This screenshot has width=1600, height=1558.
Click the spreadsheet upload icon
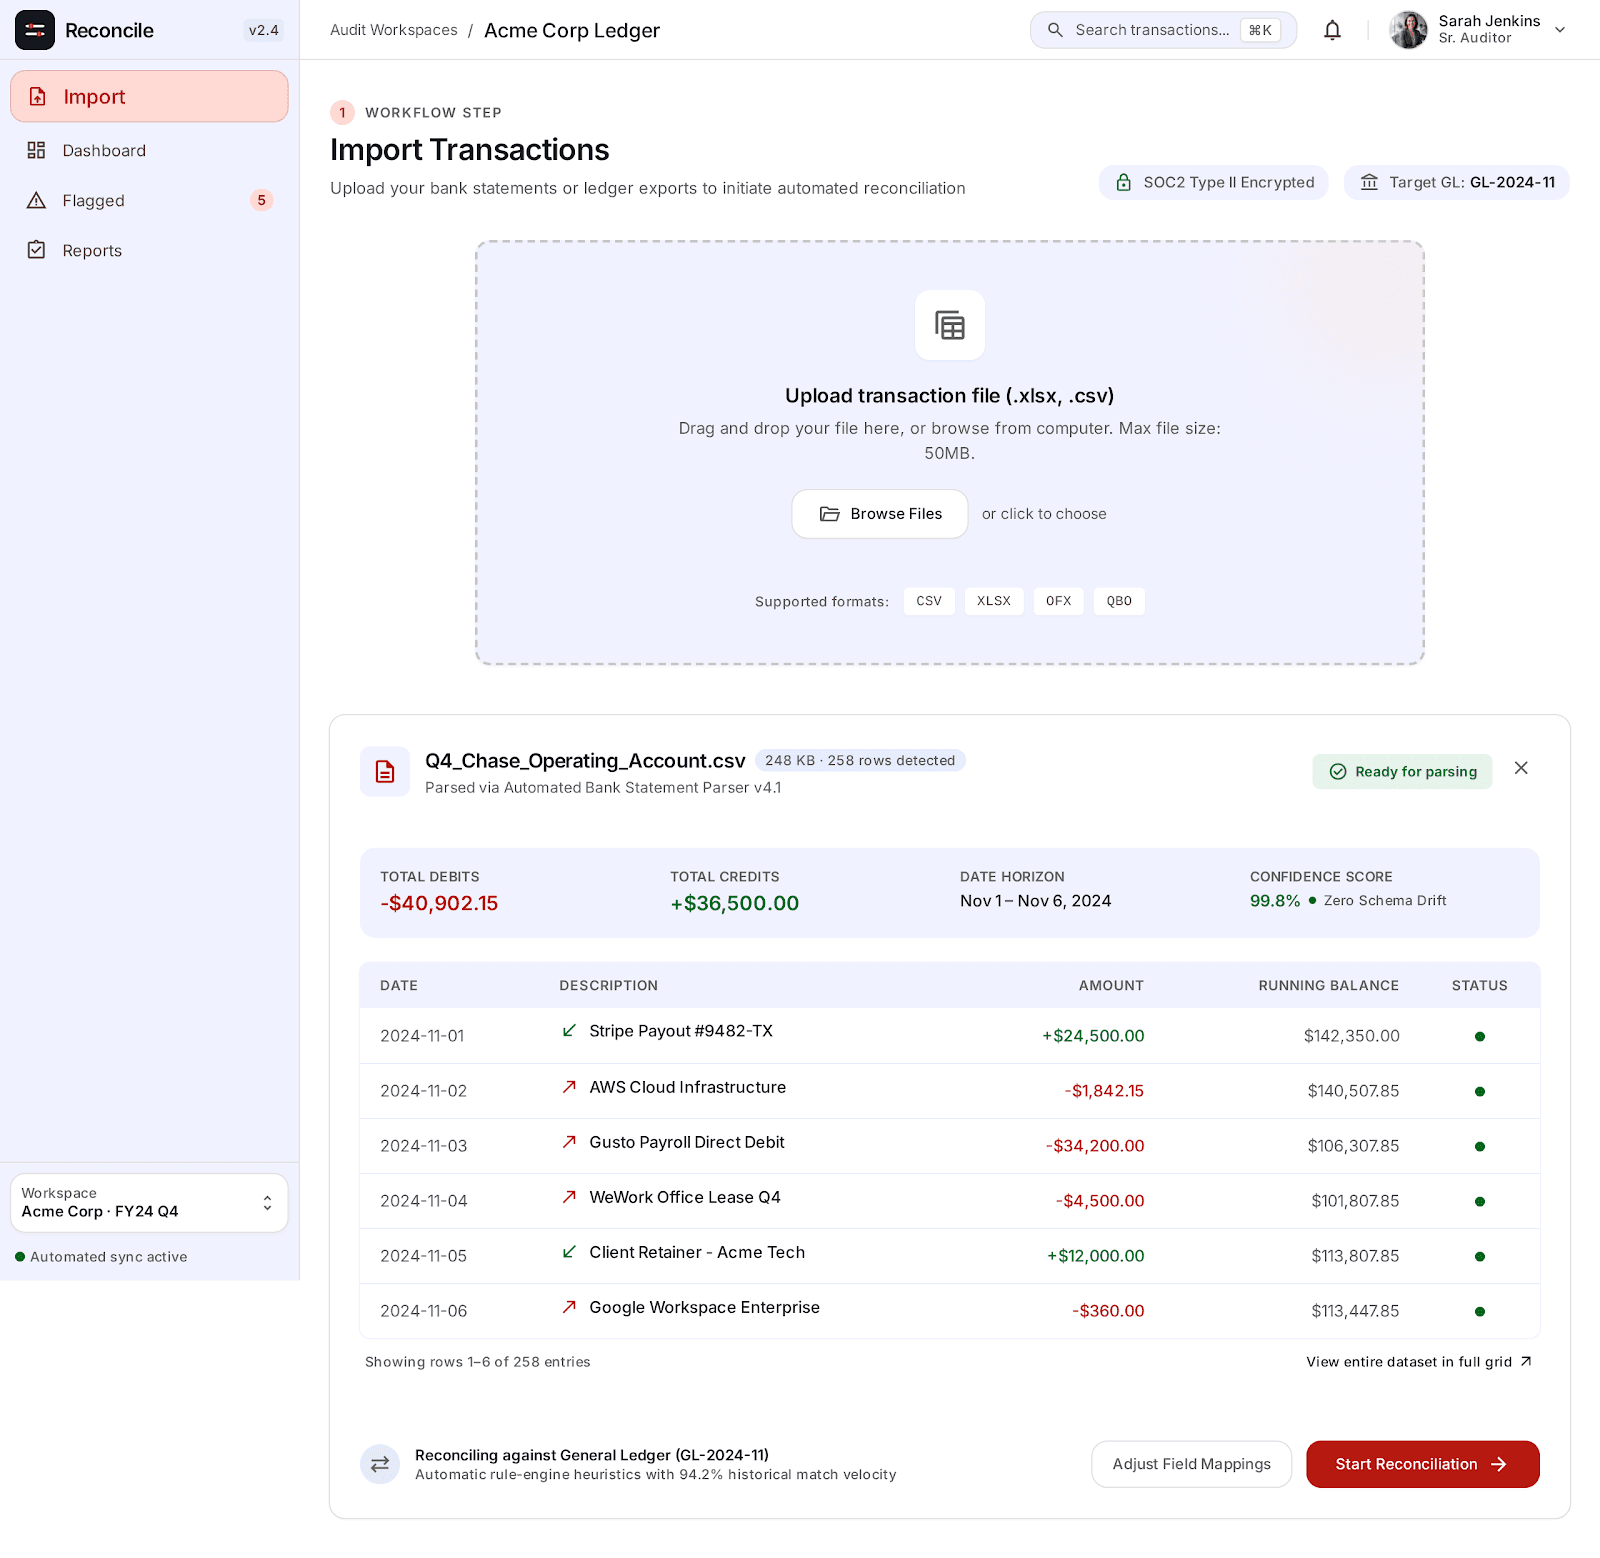coord(950,325)
